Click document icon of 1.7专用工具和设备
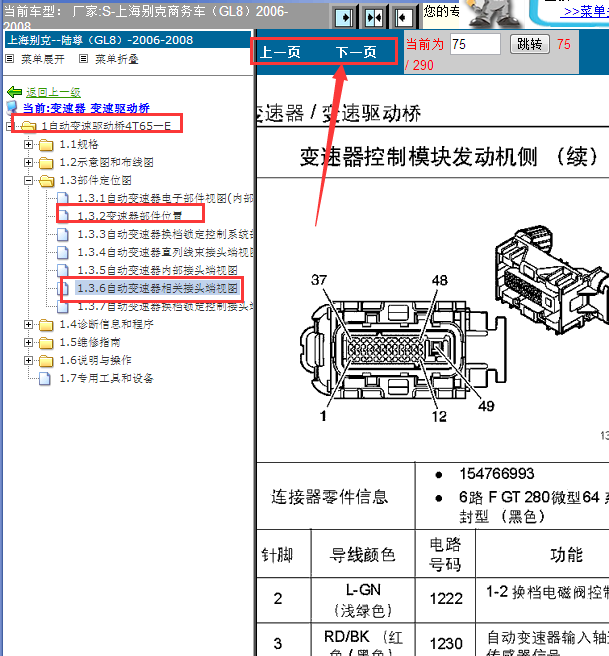 click(45, 379)
